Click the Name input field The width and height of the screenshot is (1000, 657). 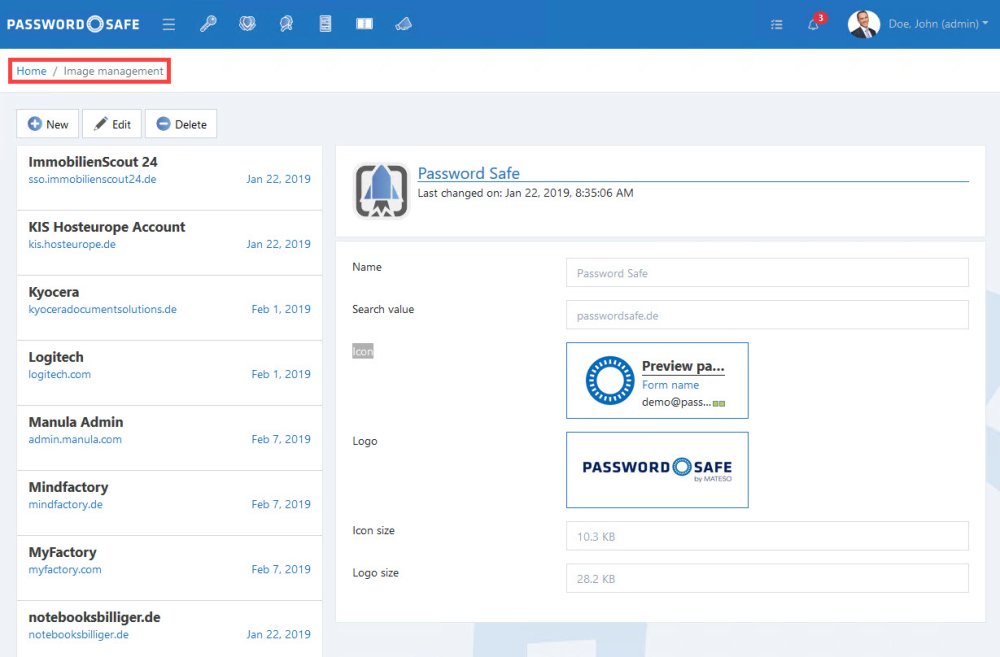767,273
